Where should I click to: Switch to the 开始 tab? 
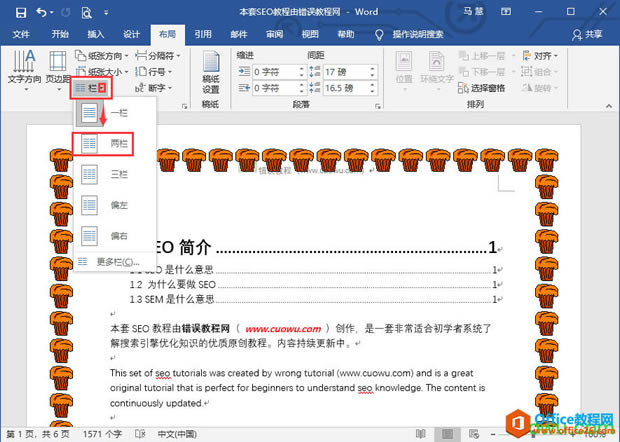tap(60, 34)
